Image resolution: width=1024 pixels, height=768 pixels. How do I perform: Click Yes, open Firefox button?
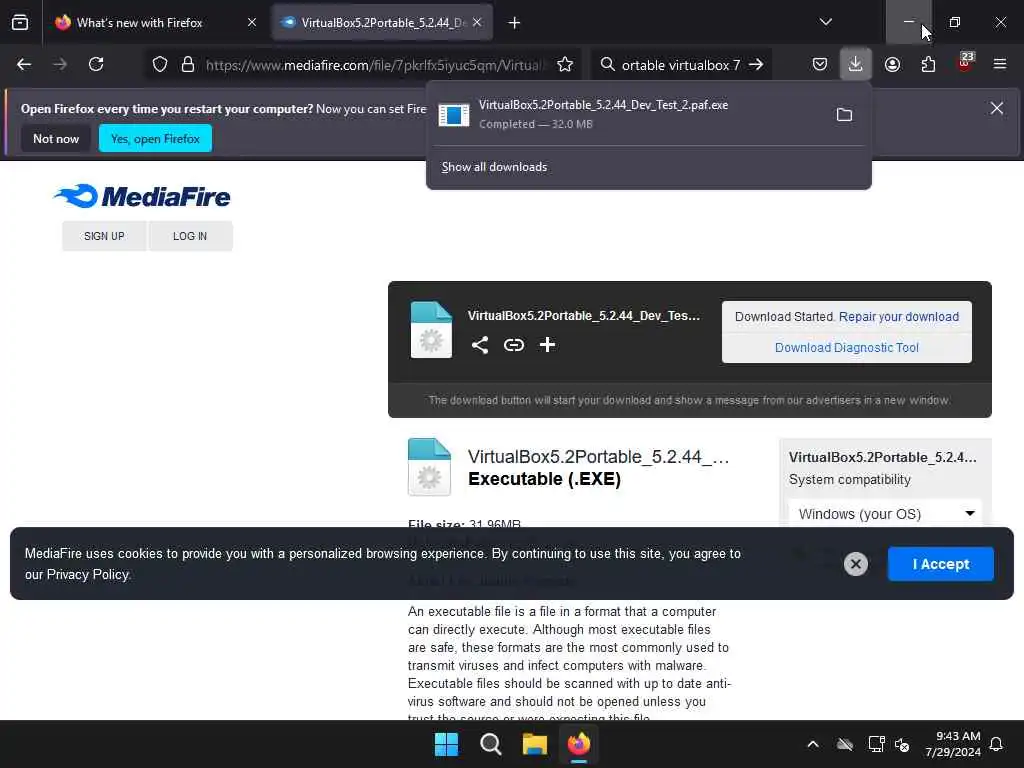pos(155,138)
